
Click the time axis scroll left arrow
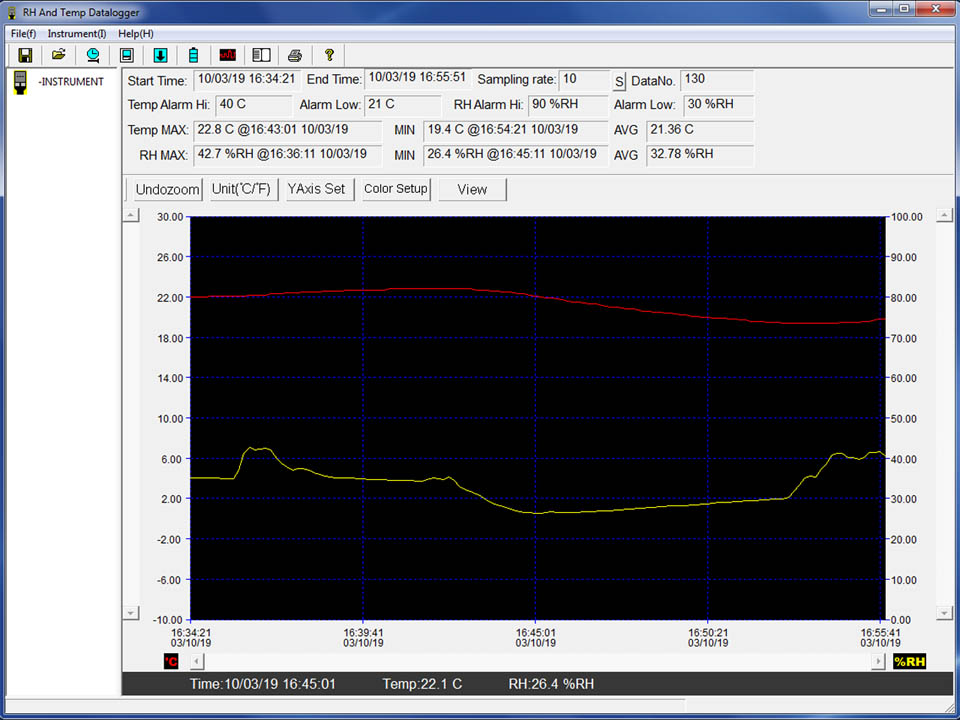pyautogui.click(x=197, y=661)
